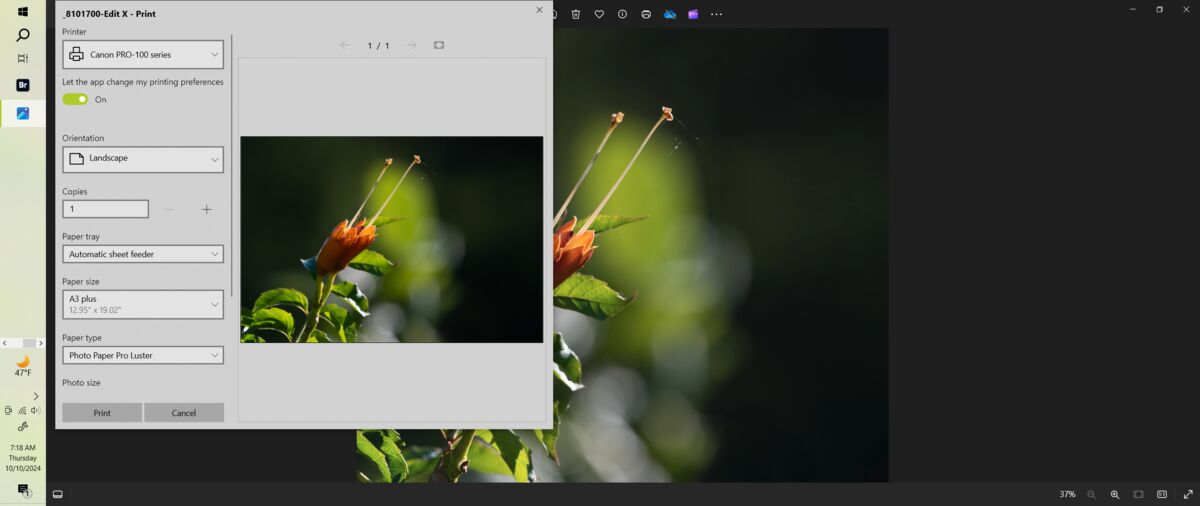Click the pen/link tray icon above the clock
The image size is (1200, 506).
tap(23, 426)
